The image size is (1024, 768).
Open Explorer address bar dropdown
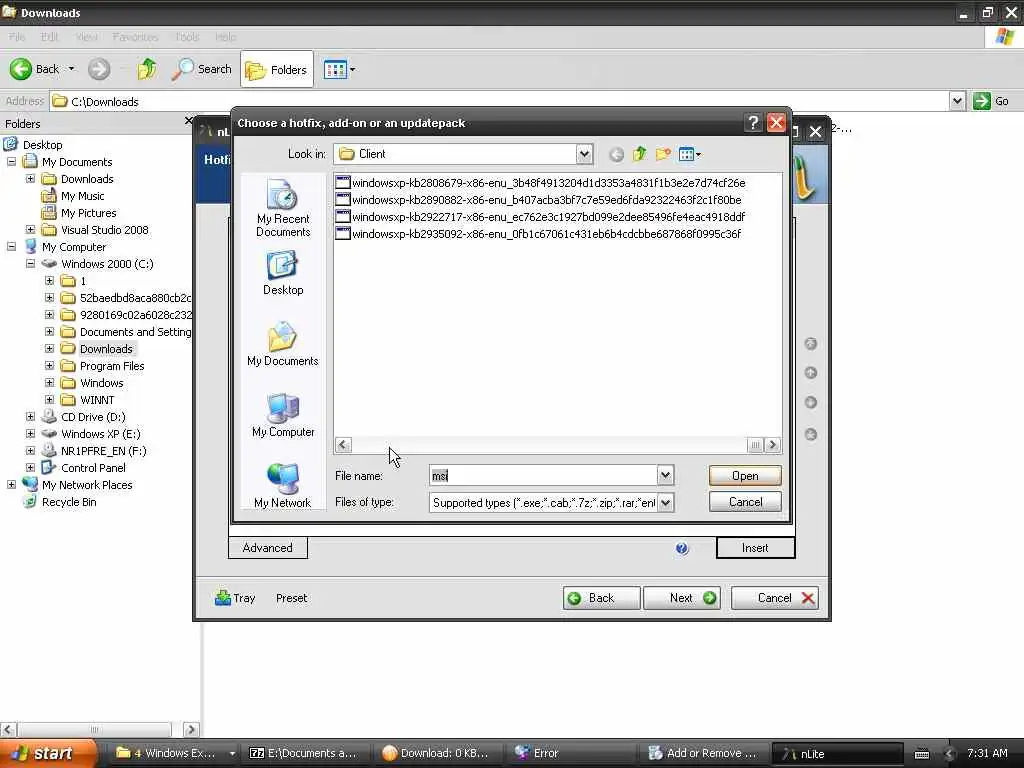pyautogui.click(x=957, y=101)
